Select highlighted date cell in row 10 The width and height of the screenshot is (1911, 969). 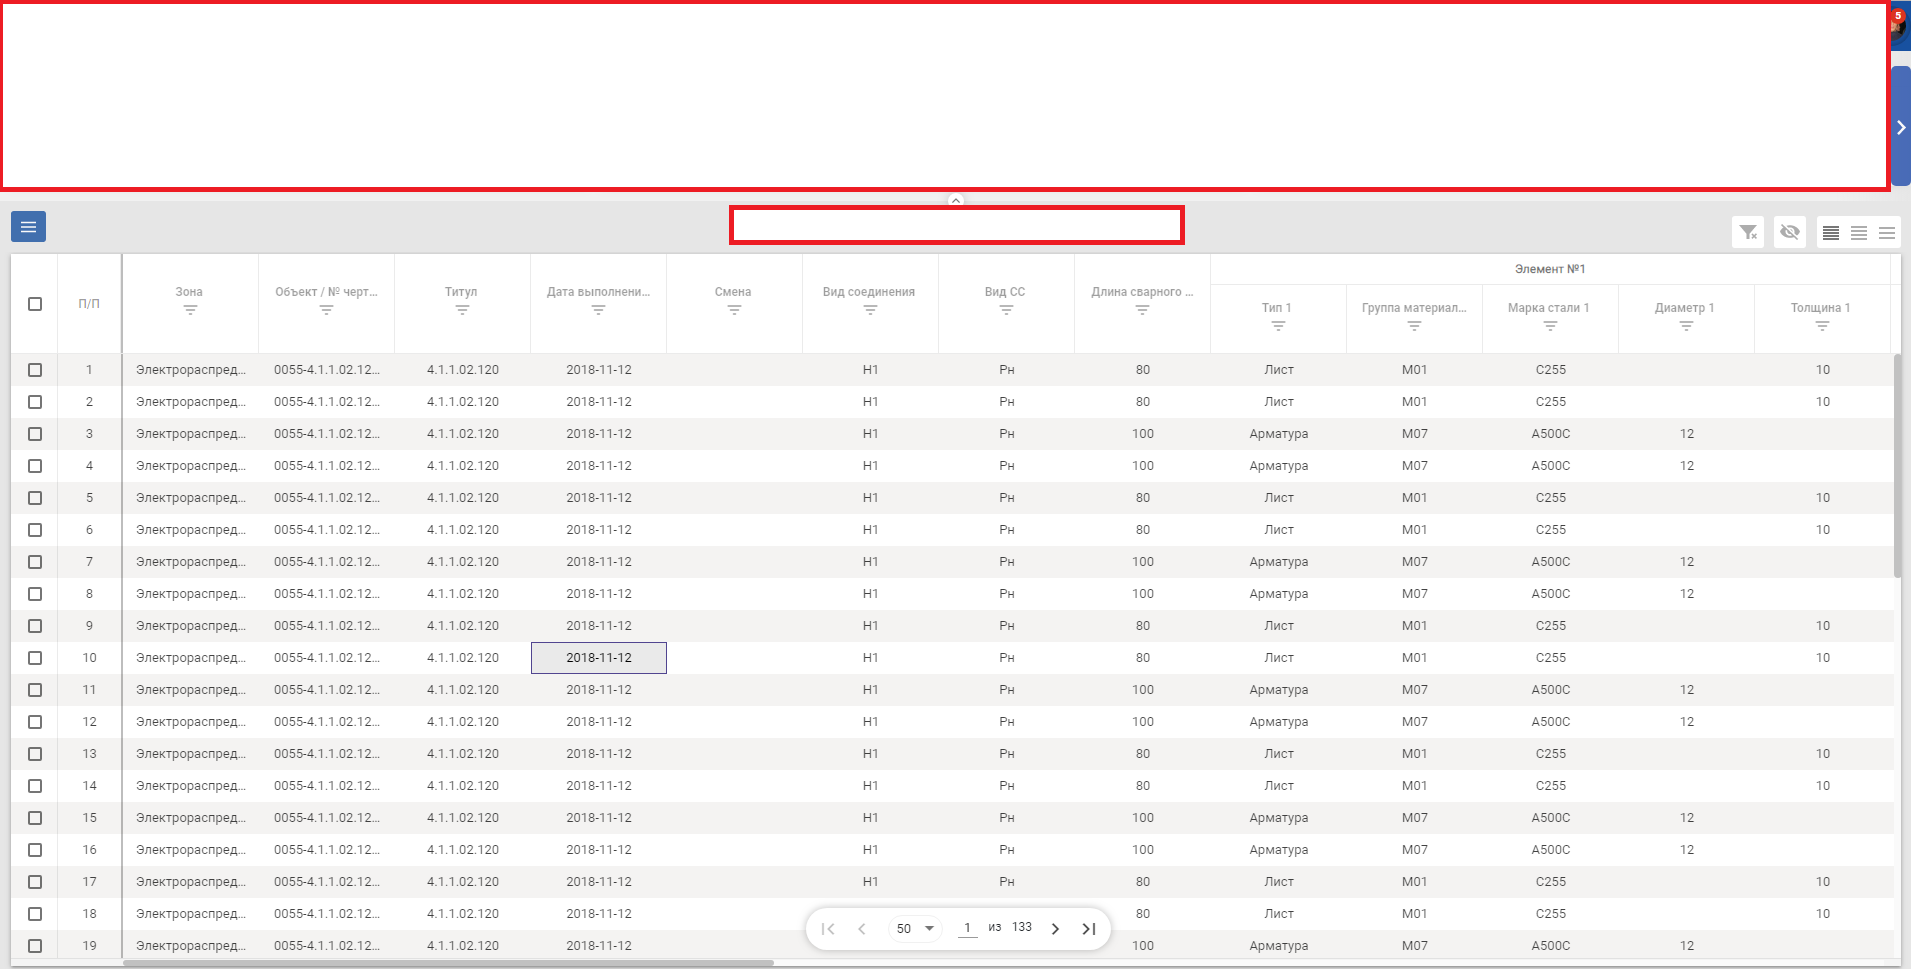click(x=599, y=658)
